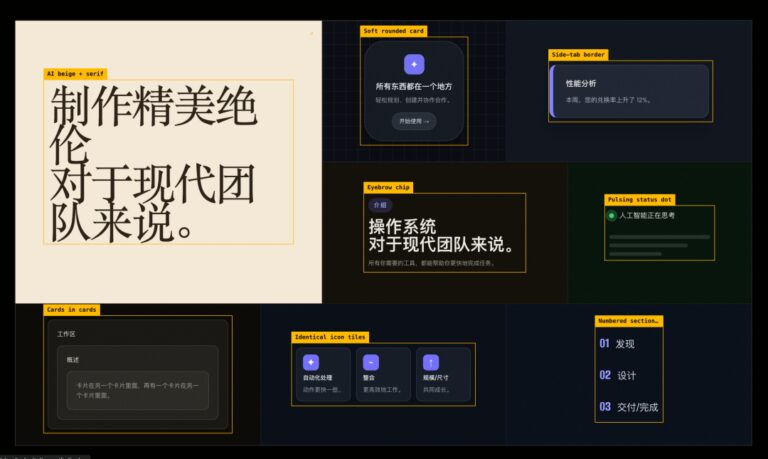Select step 02 设计

618,375
